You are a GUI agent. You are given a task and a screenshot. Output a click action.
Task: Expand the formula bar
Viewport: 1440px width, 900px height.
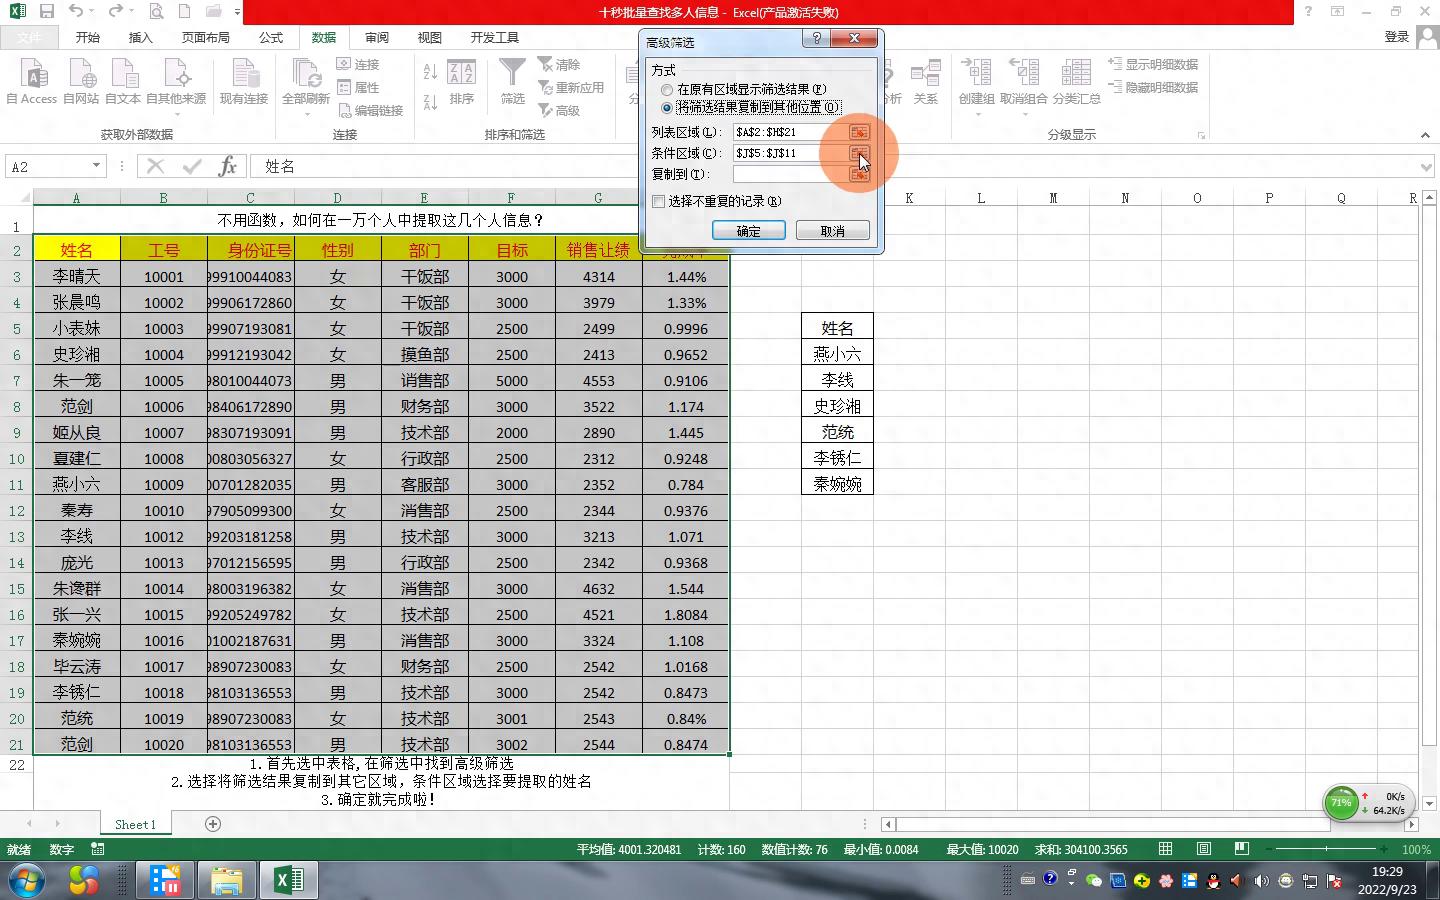pos(1426,167)
